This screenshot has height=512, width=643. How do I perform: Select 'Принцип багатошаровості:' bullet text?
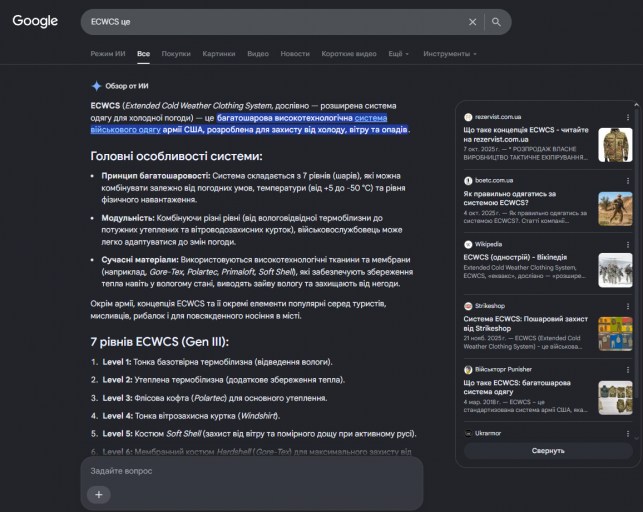(x=156, y=176)
